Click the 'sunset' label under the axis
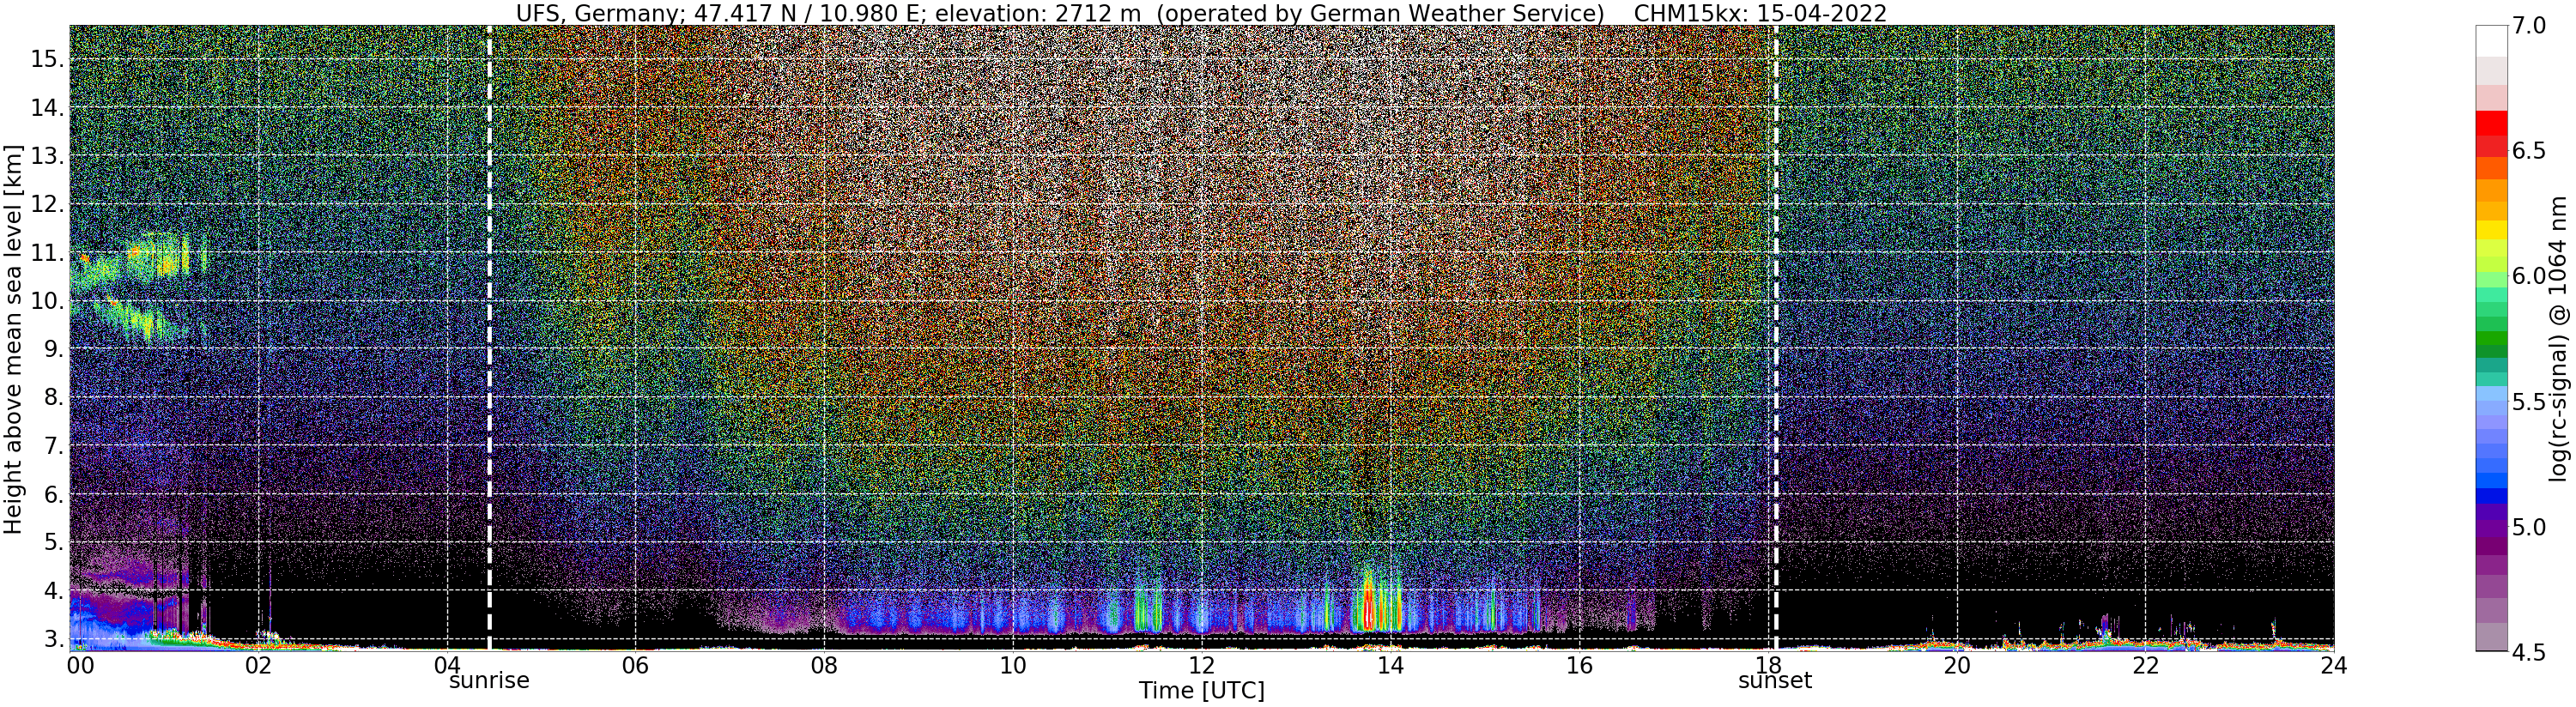This screenshot has height=707, width=2576. [x=1775, y=681]
